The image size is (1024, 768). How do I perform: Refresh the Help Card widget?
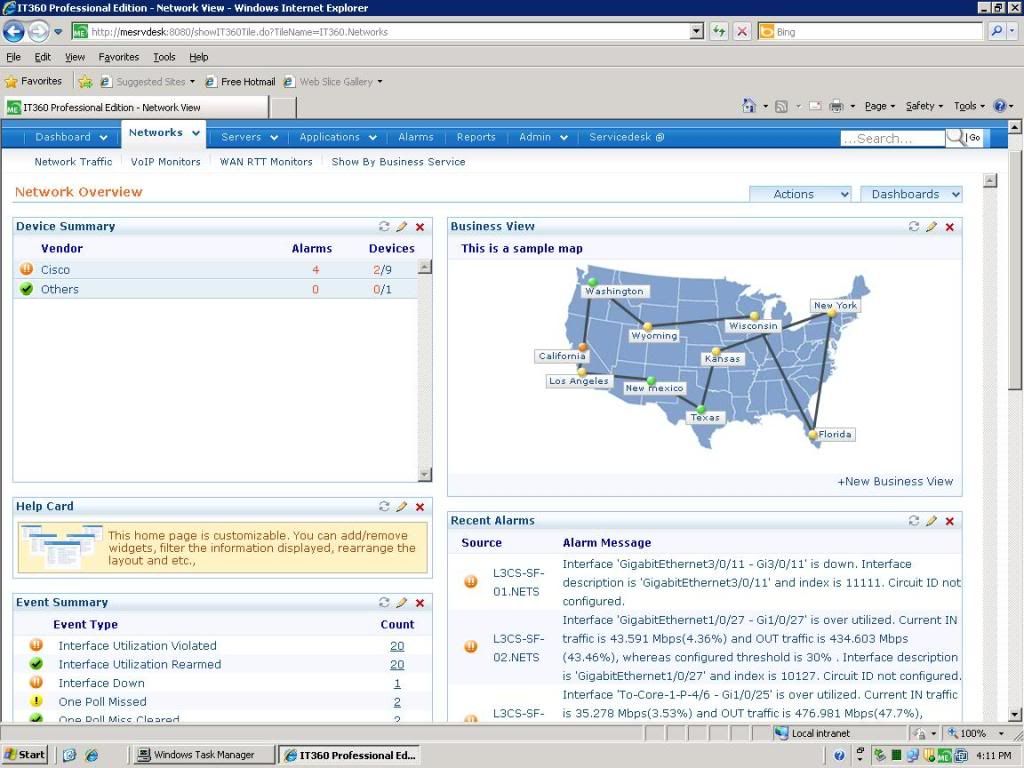(x=384, y=506)
